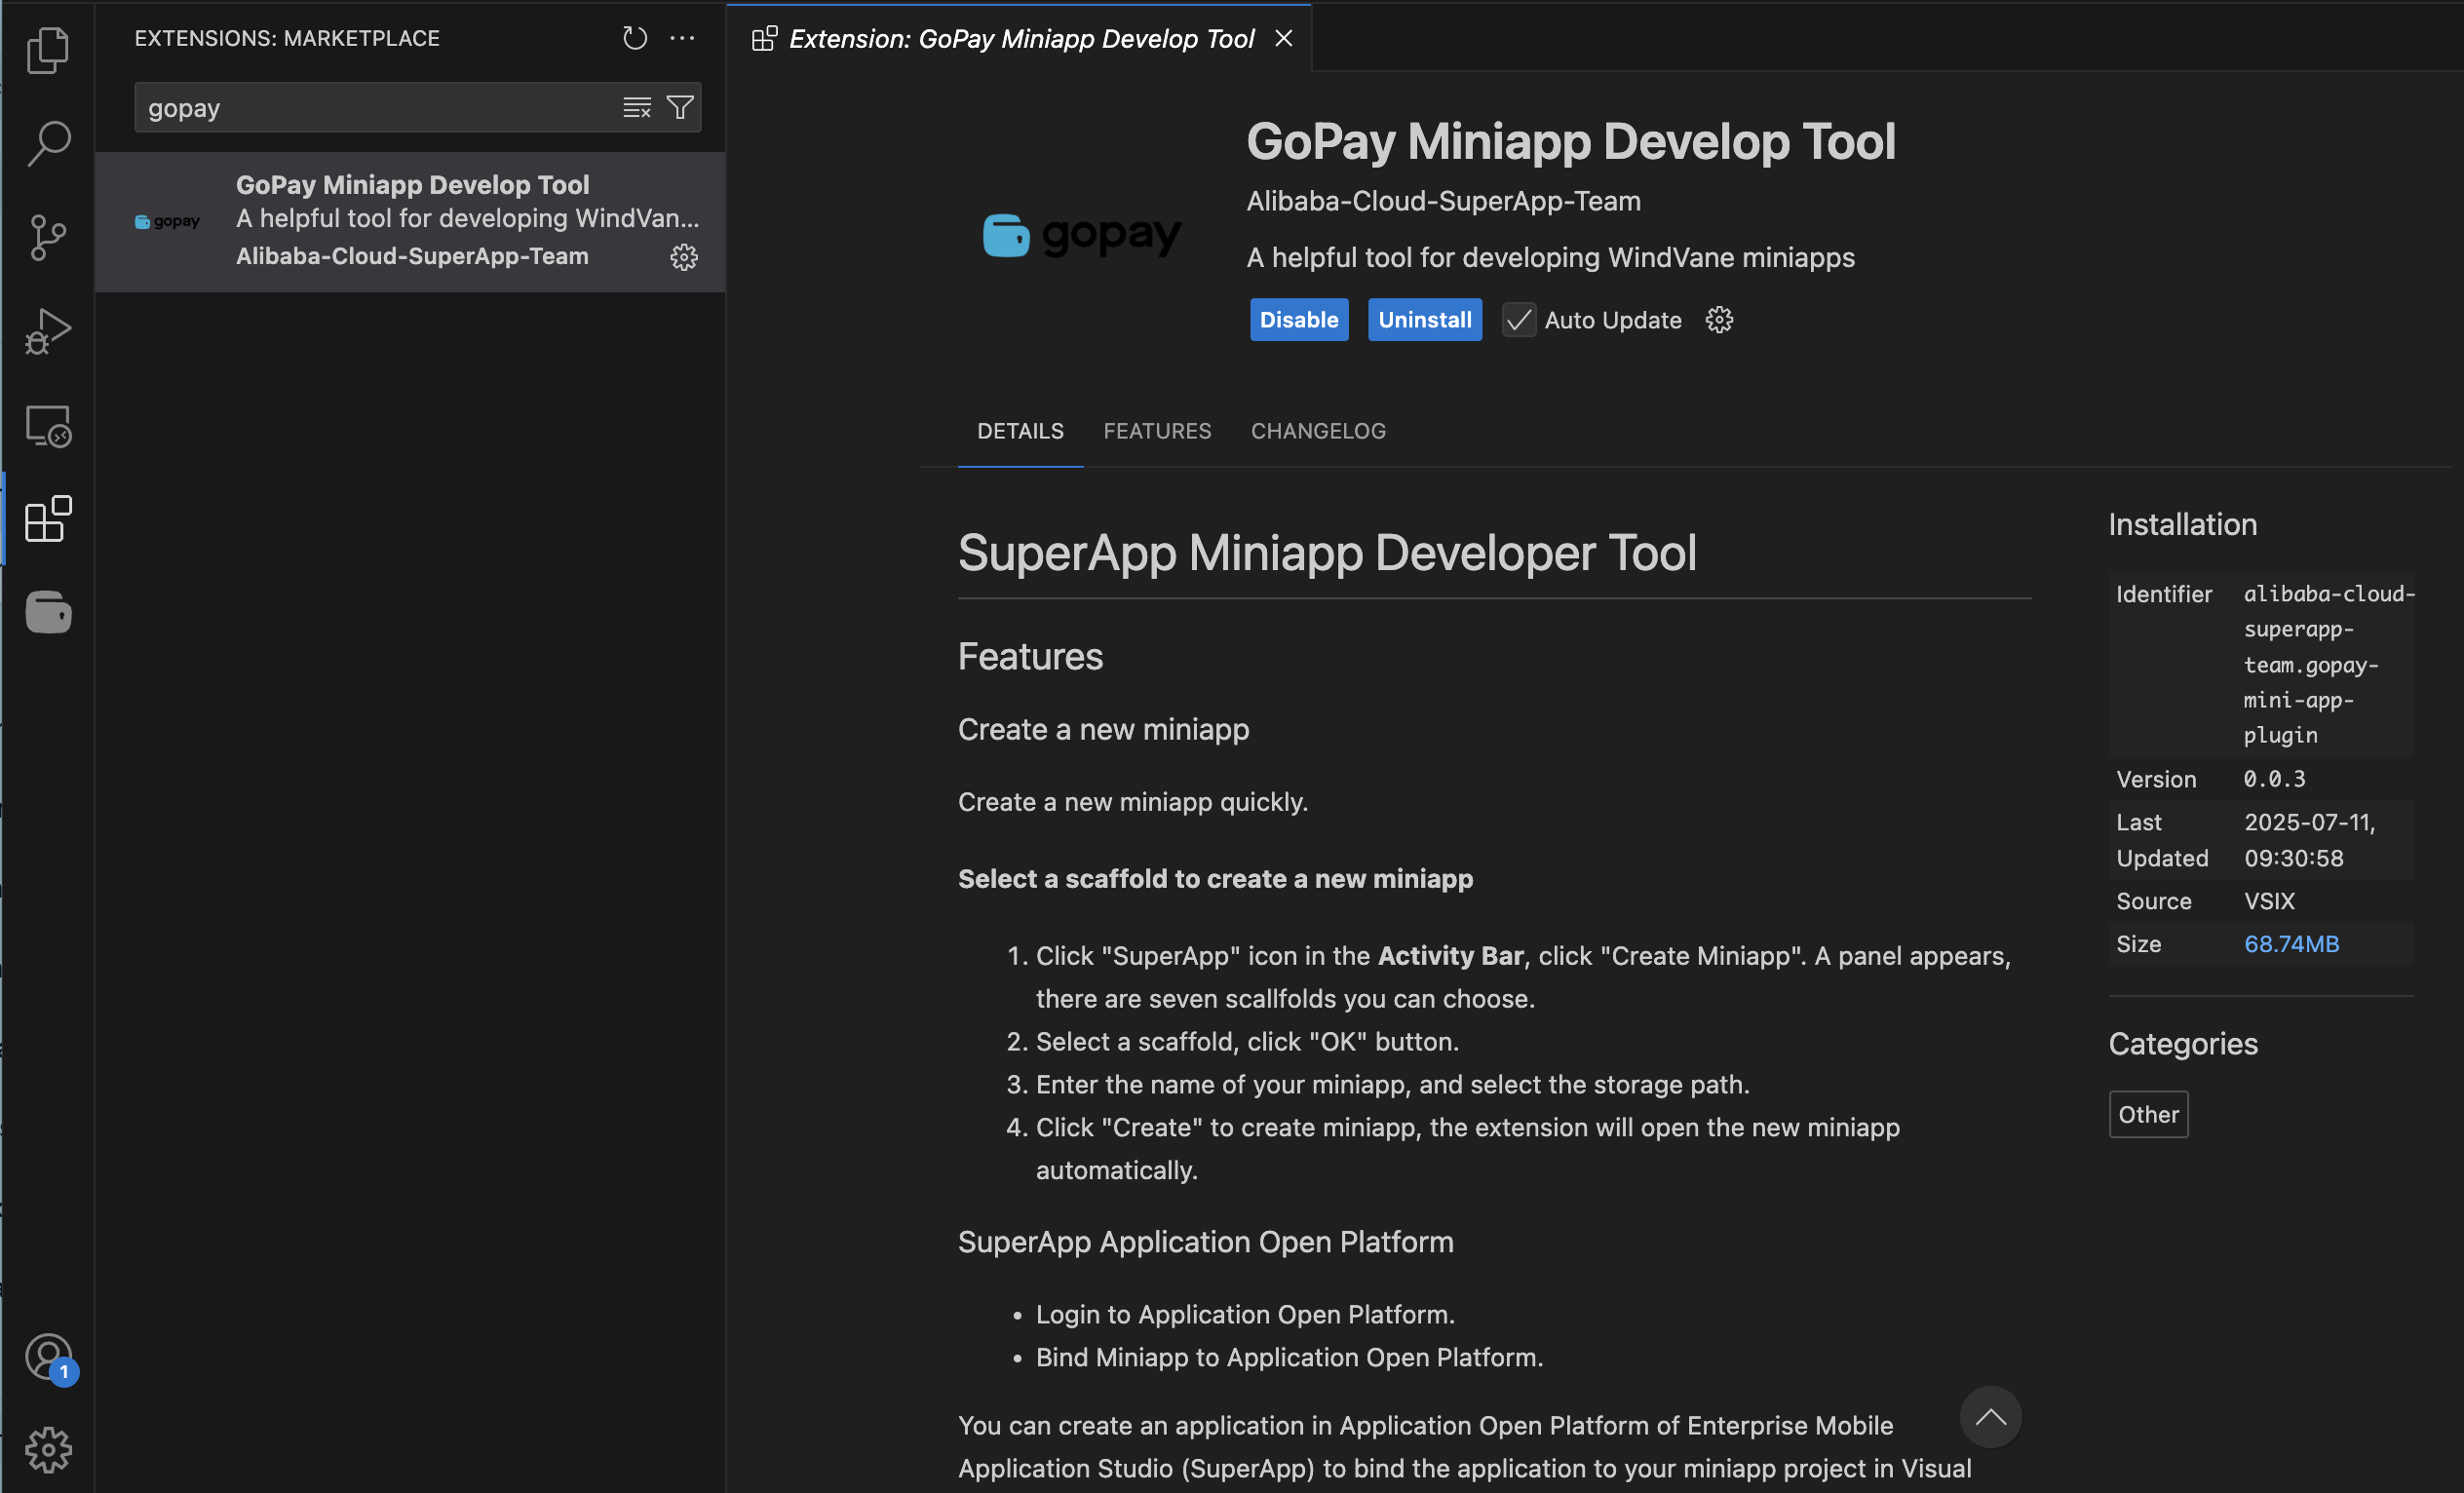
Task: Clear extensions search results icon
Action: coord(637,107)
